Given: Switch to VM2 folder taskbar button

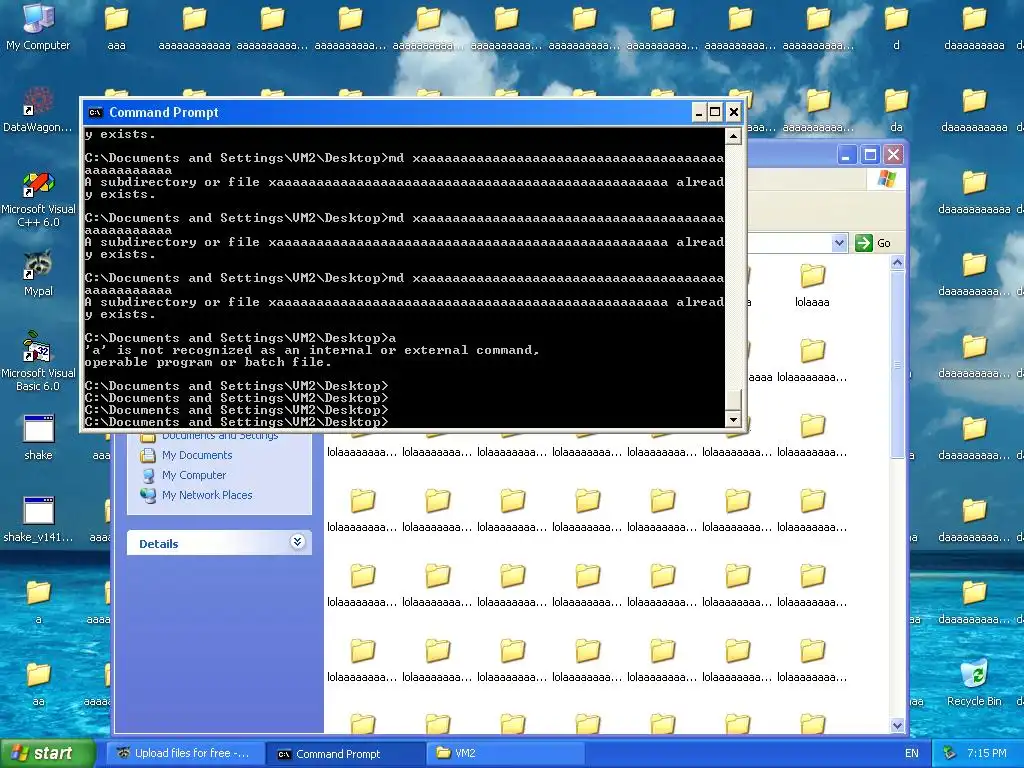Looking at the screenshot, I should tap(506, 754).
